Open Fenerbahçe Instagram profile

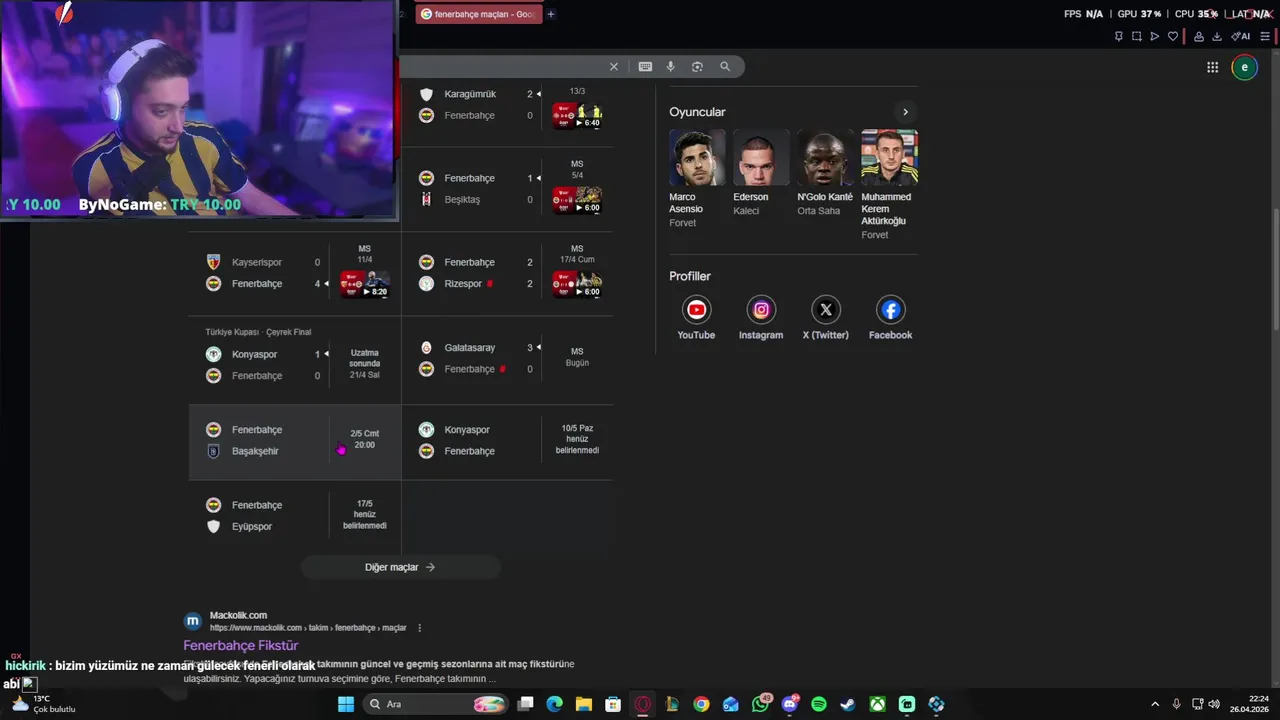pyautogui.click(x=761, y=319)
